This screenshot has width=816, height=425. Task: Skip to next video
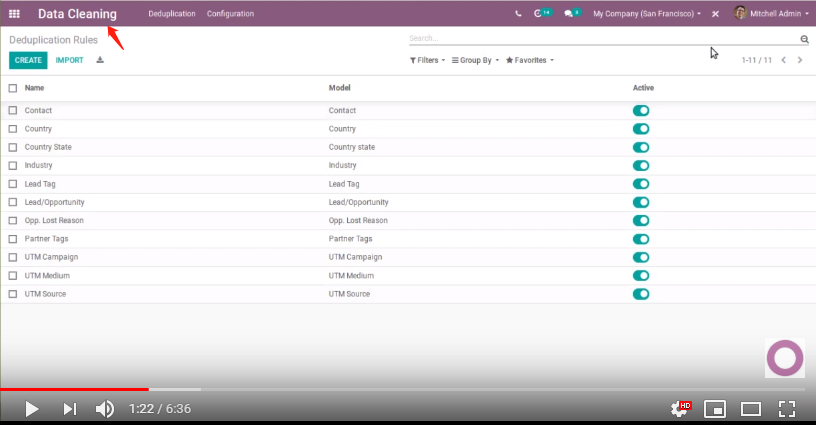tap(69, 408)
